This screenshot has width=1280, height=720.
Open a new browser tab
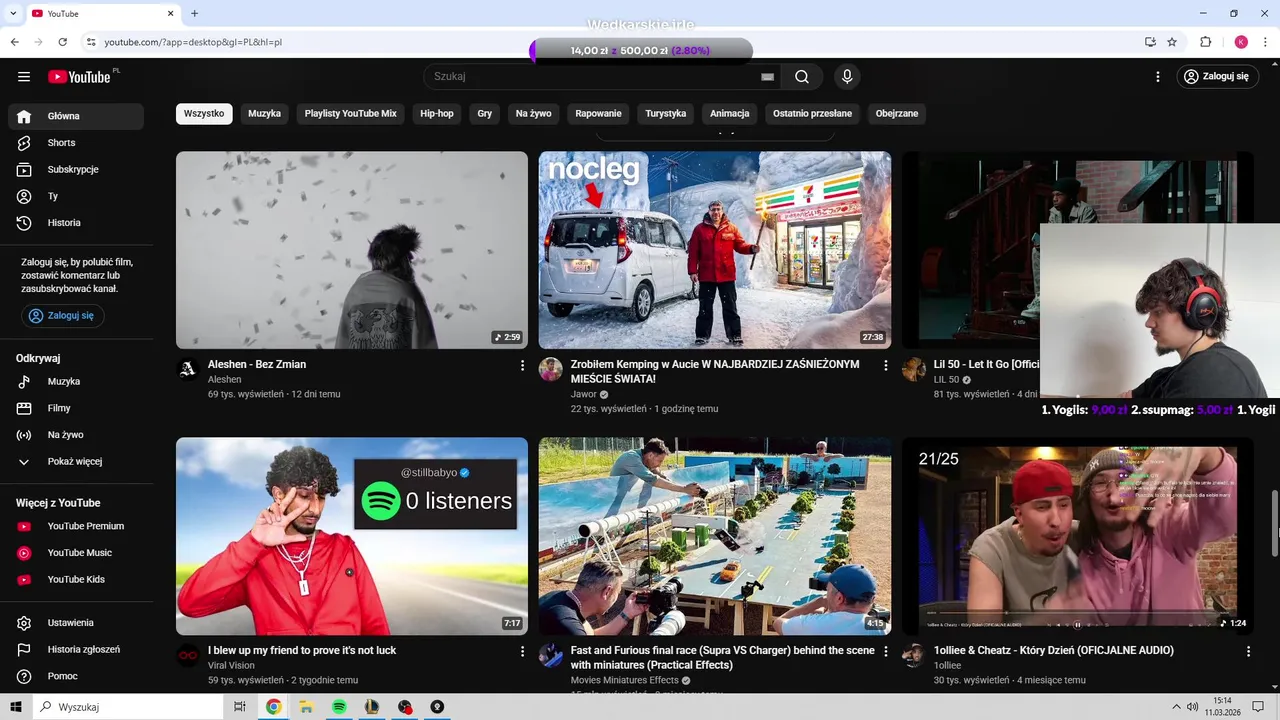coord(194,13)
